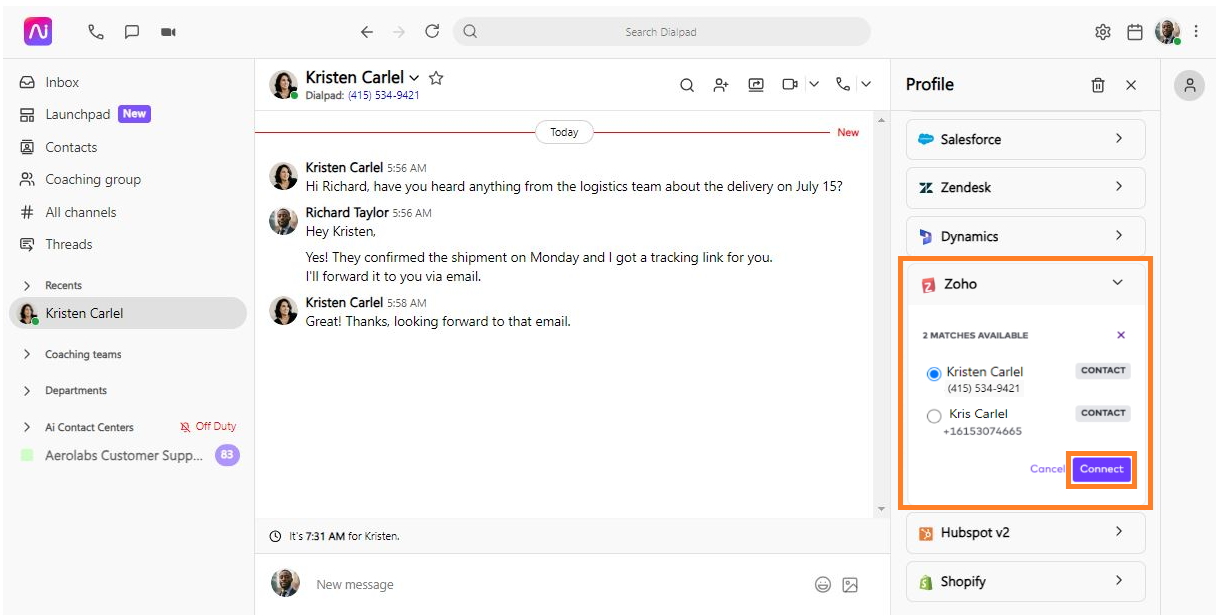Expand Ai Contact Centers section
The height and width of the screenshot is (615, 1216).
tap(27, 427)
